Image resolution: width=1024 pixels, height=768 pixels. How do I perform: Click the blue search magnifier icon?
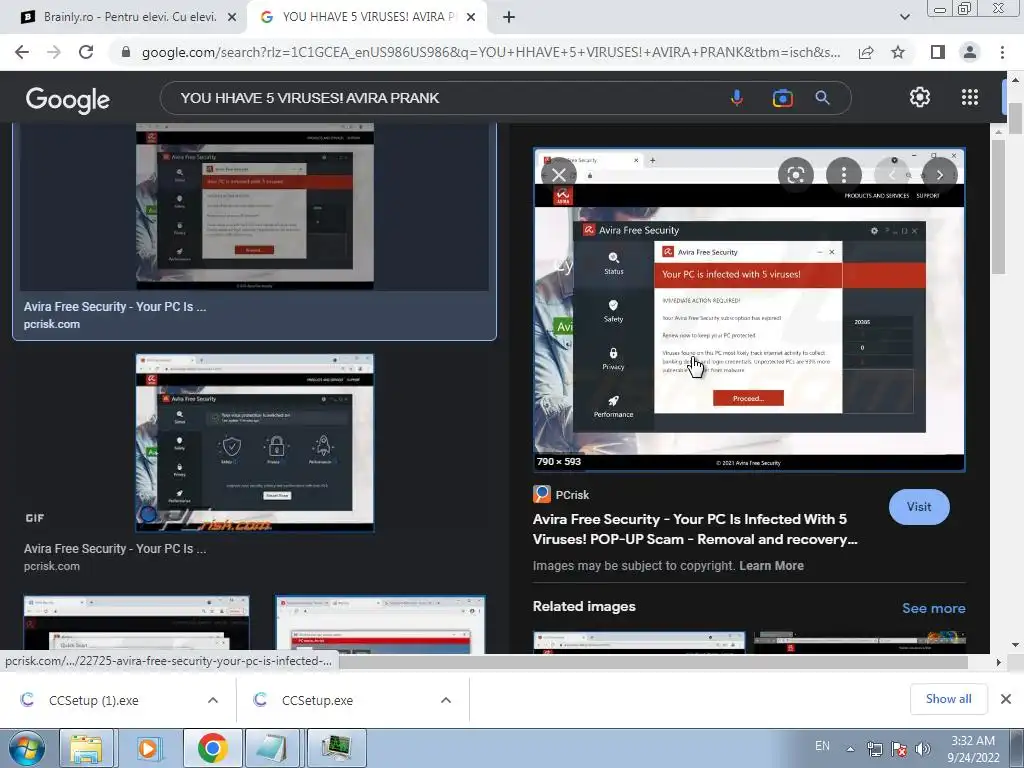coord(822,98)
